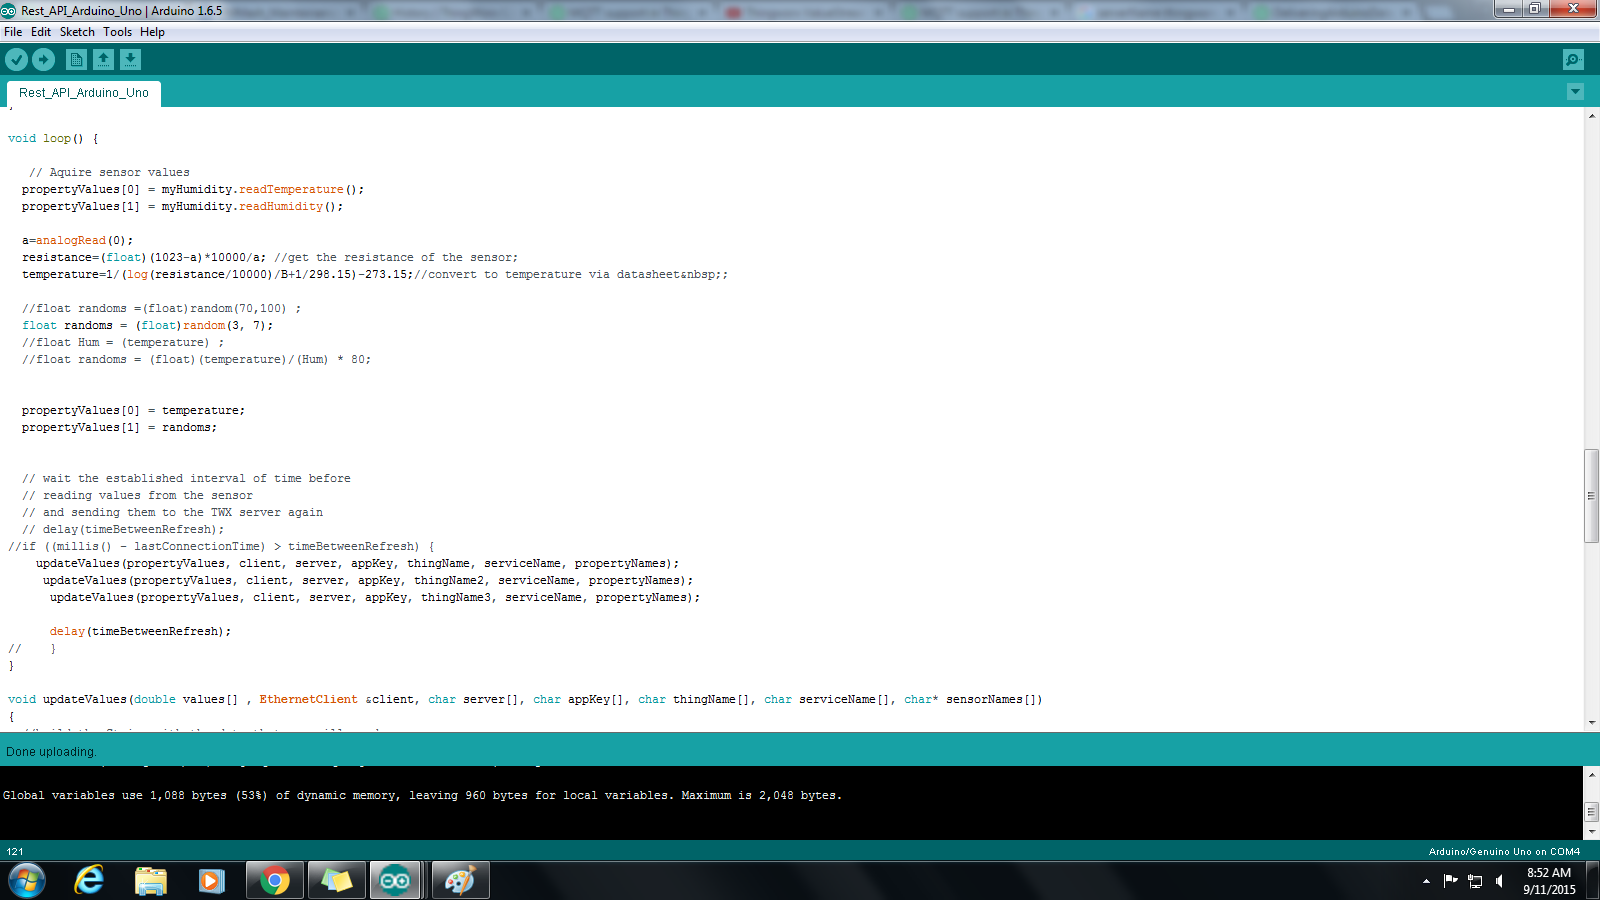
Task: Click the Action Center flag tray icon
Action: pos(1450,881)
